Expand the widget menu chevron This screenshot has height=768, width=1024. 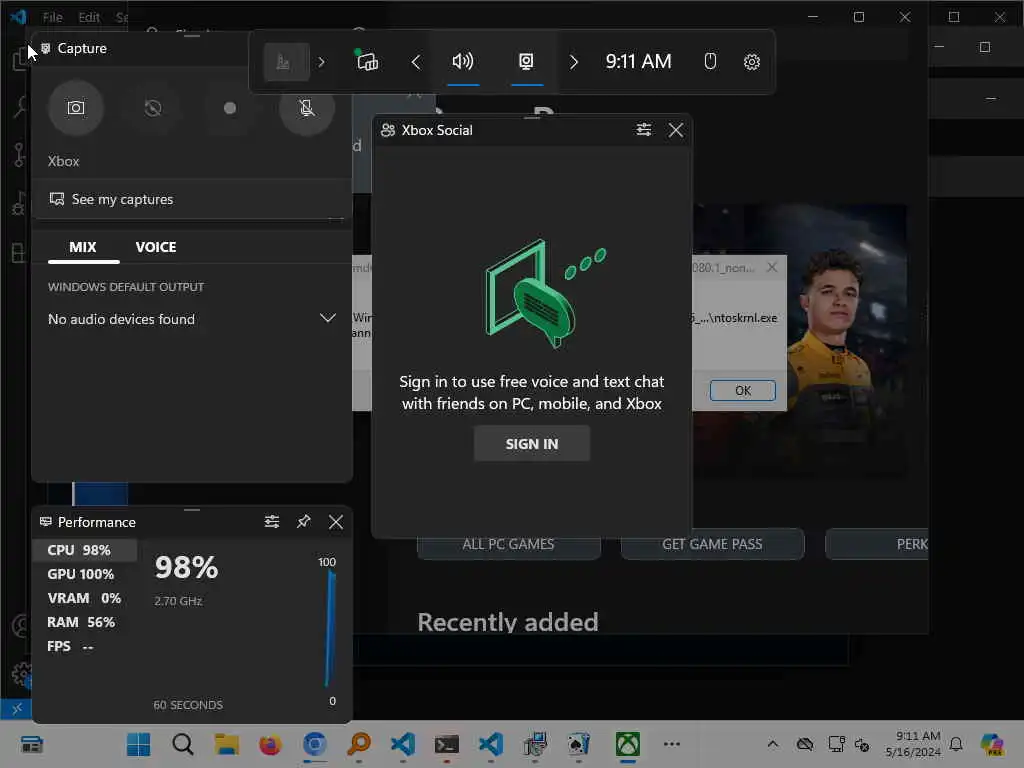pyautogui.click(x=321, y=62)
